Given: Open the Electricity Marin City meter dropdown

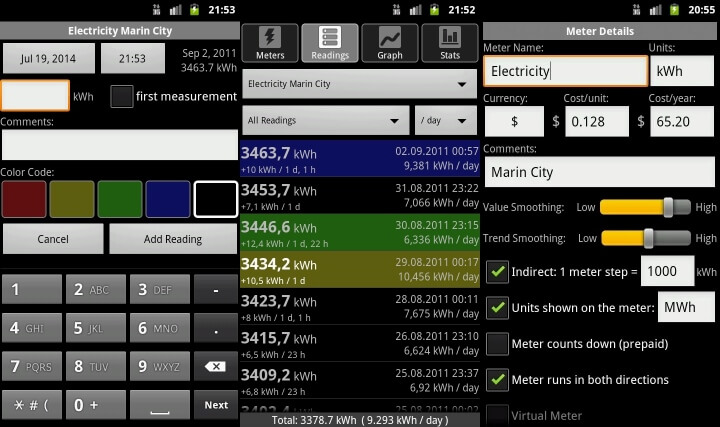Looking at the screenshot, I should point(360,84).
